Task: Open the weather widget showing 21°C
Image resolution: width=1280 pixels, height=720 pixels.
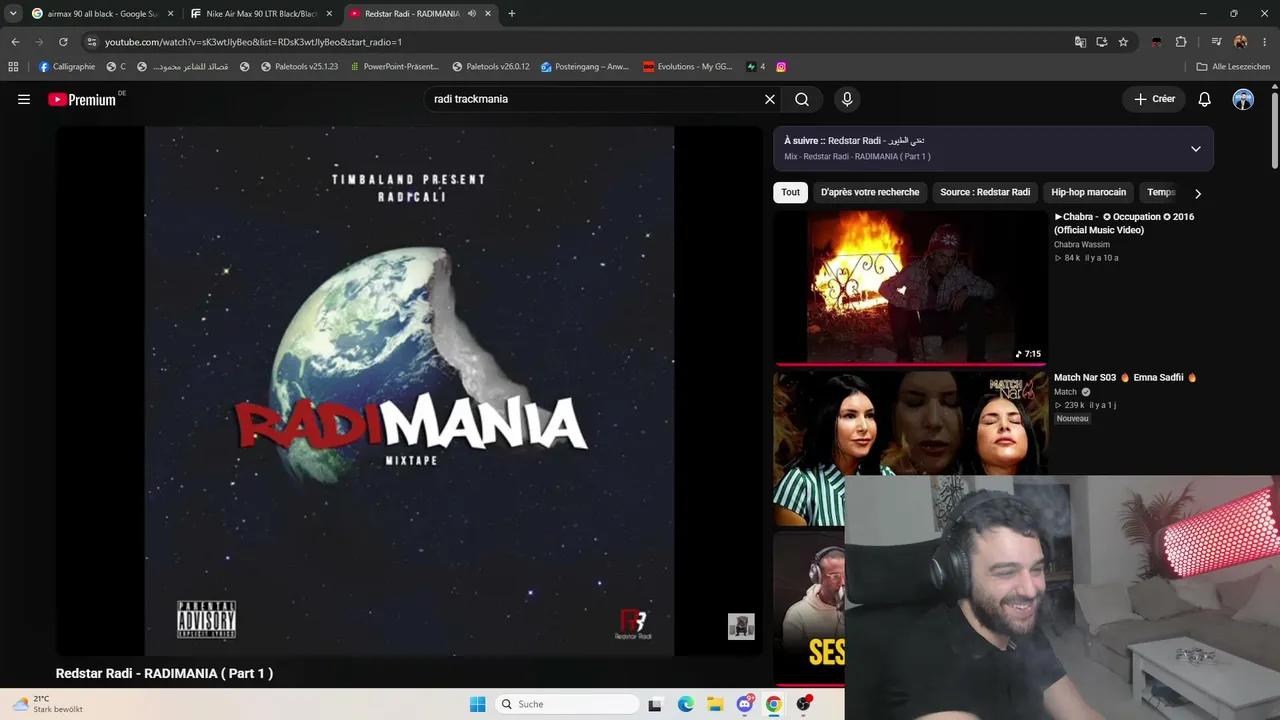Action: (x=47, y=704)
